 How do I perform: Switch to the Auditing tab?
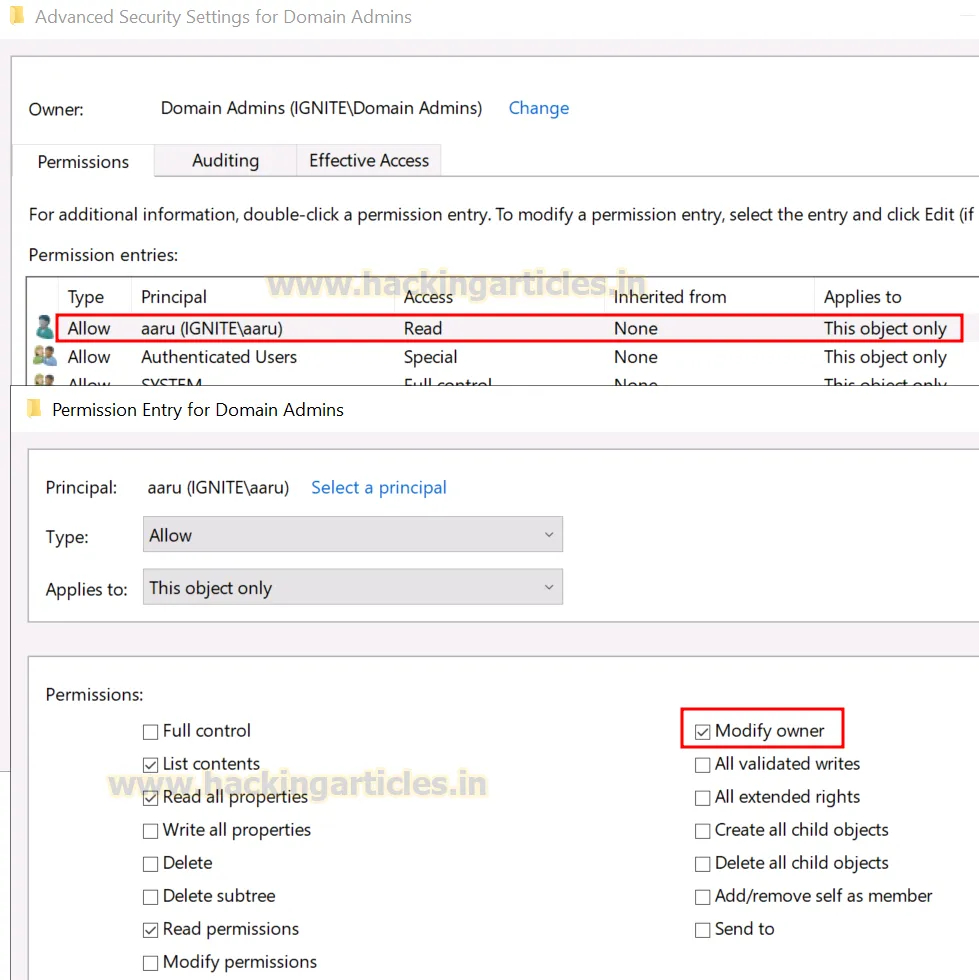(x=224, y=160)
